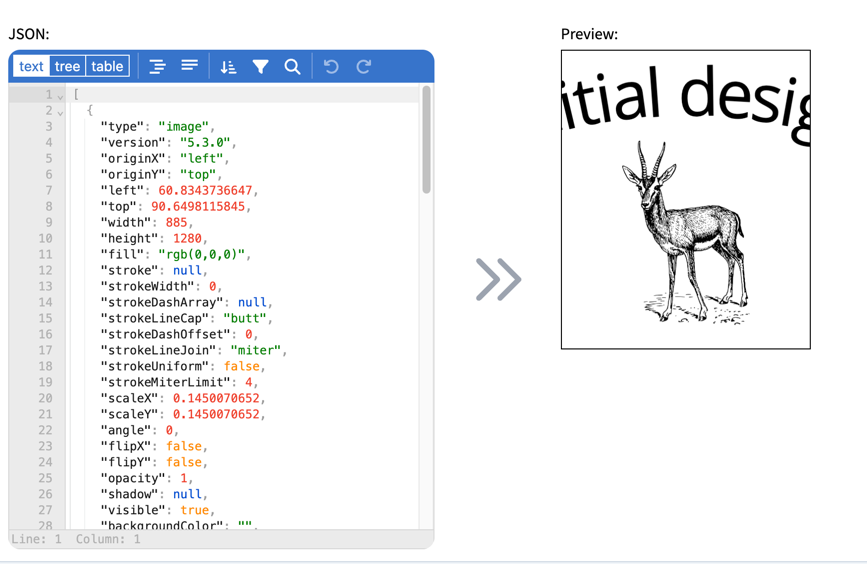Click the status bar Line: 1 indicator
Image resolution: width=867 pixels, height=564 pixels.
[36, 540]
